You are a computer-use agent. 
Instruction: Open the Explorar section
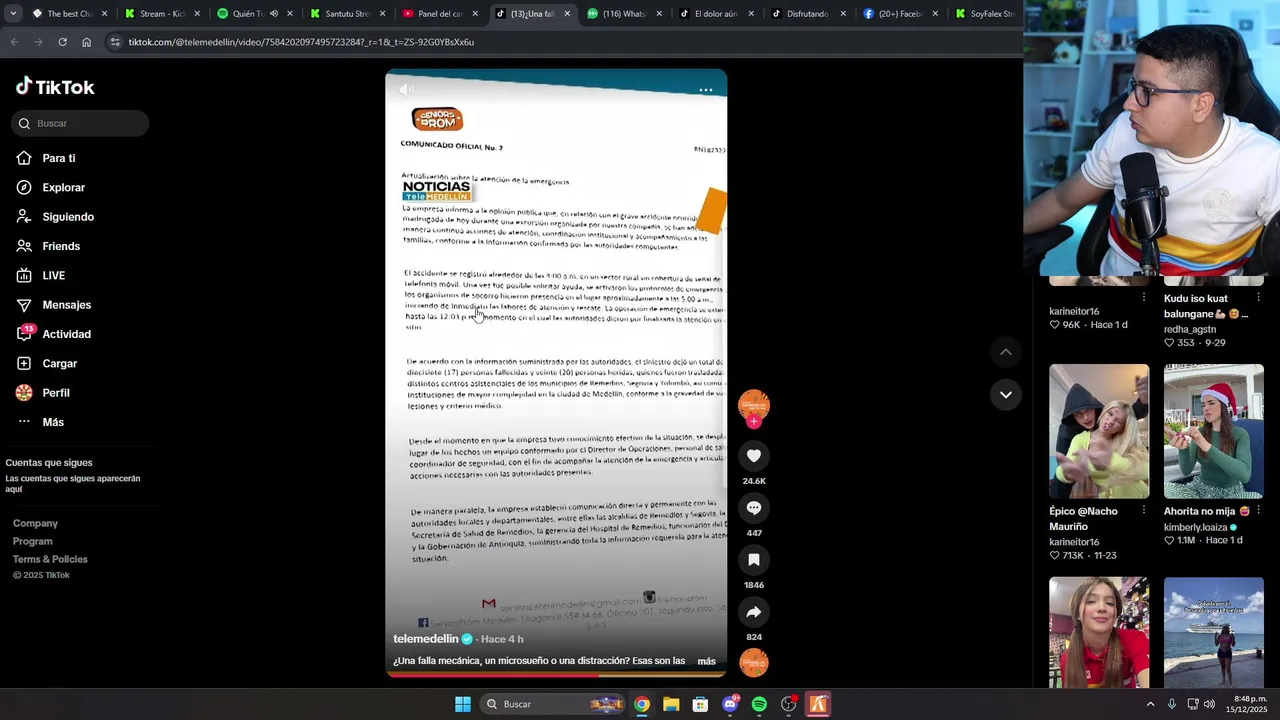click(x=51, y=187)
